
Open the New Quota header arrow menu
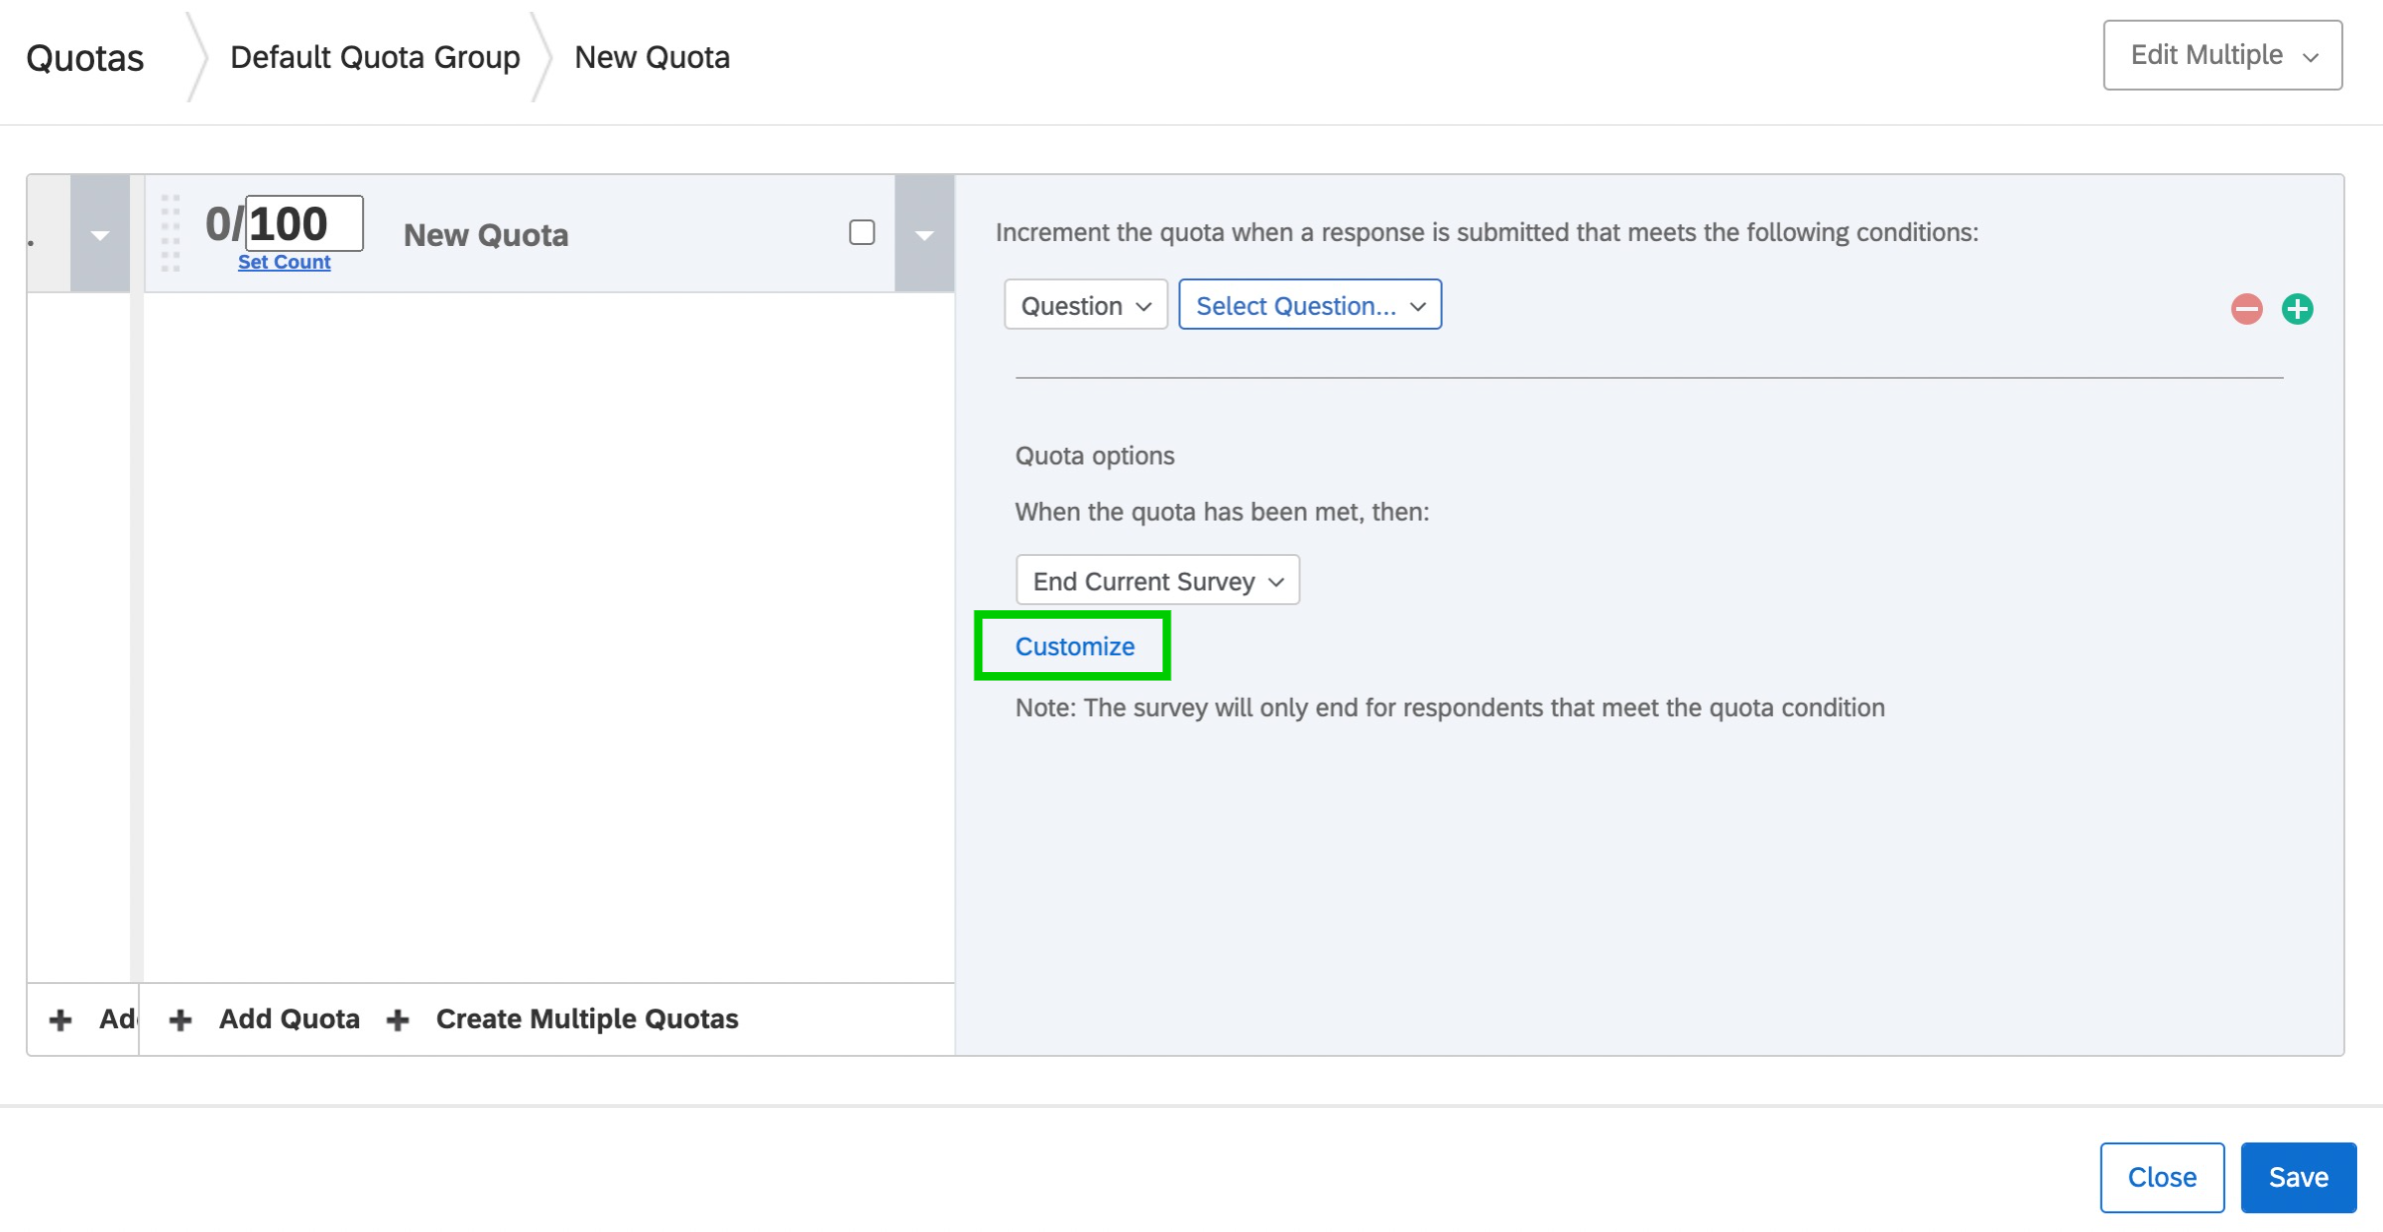click(x=922, y=236)
